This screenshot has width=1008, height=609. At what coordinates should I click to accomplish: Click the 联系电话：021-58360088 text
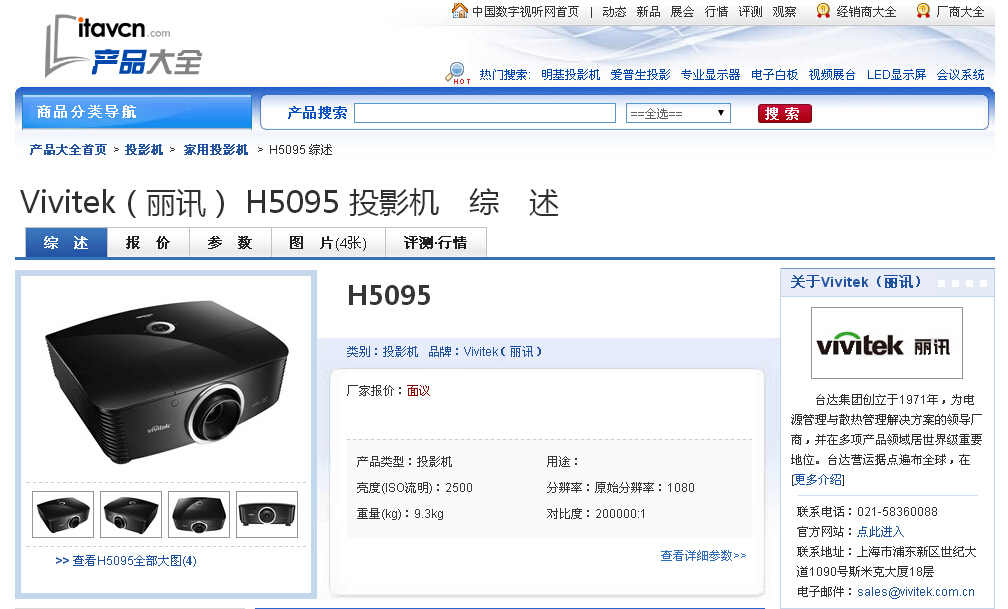point(867,511)
